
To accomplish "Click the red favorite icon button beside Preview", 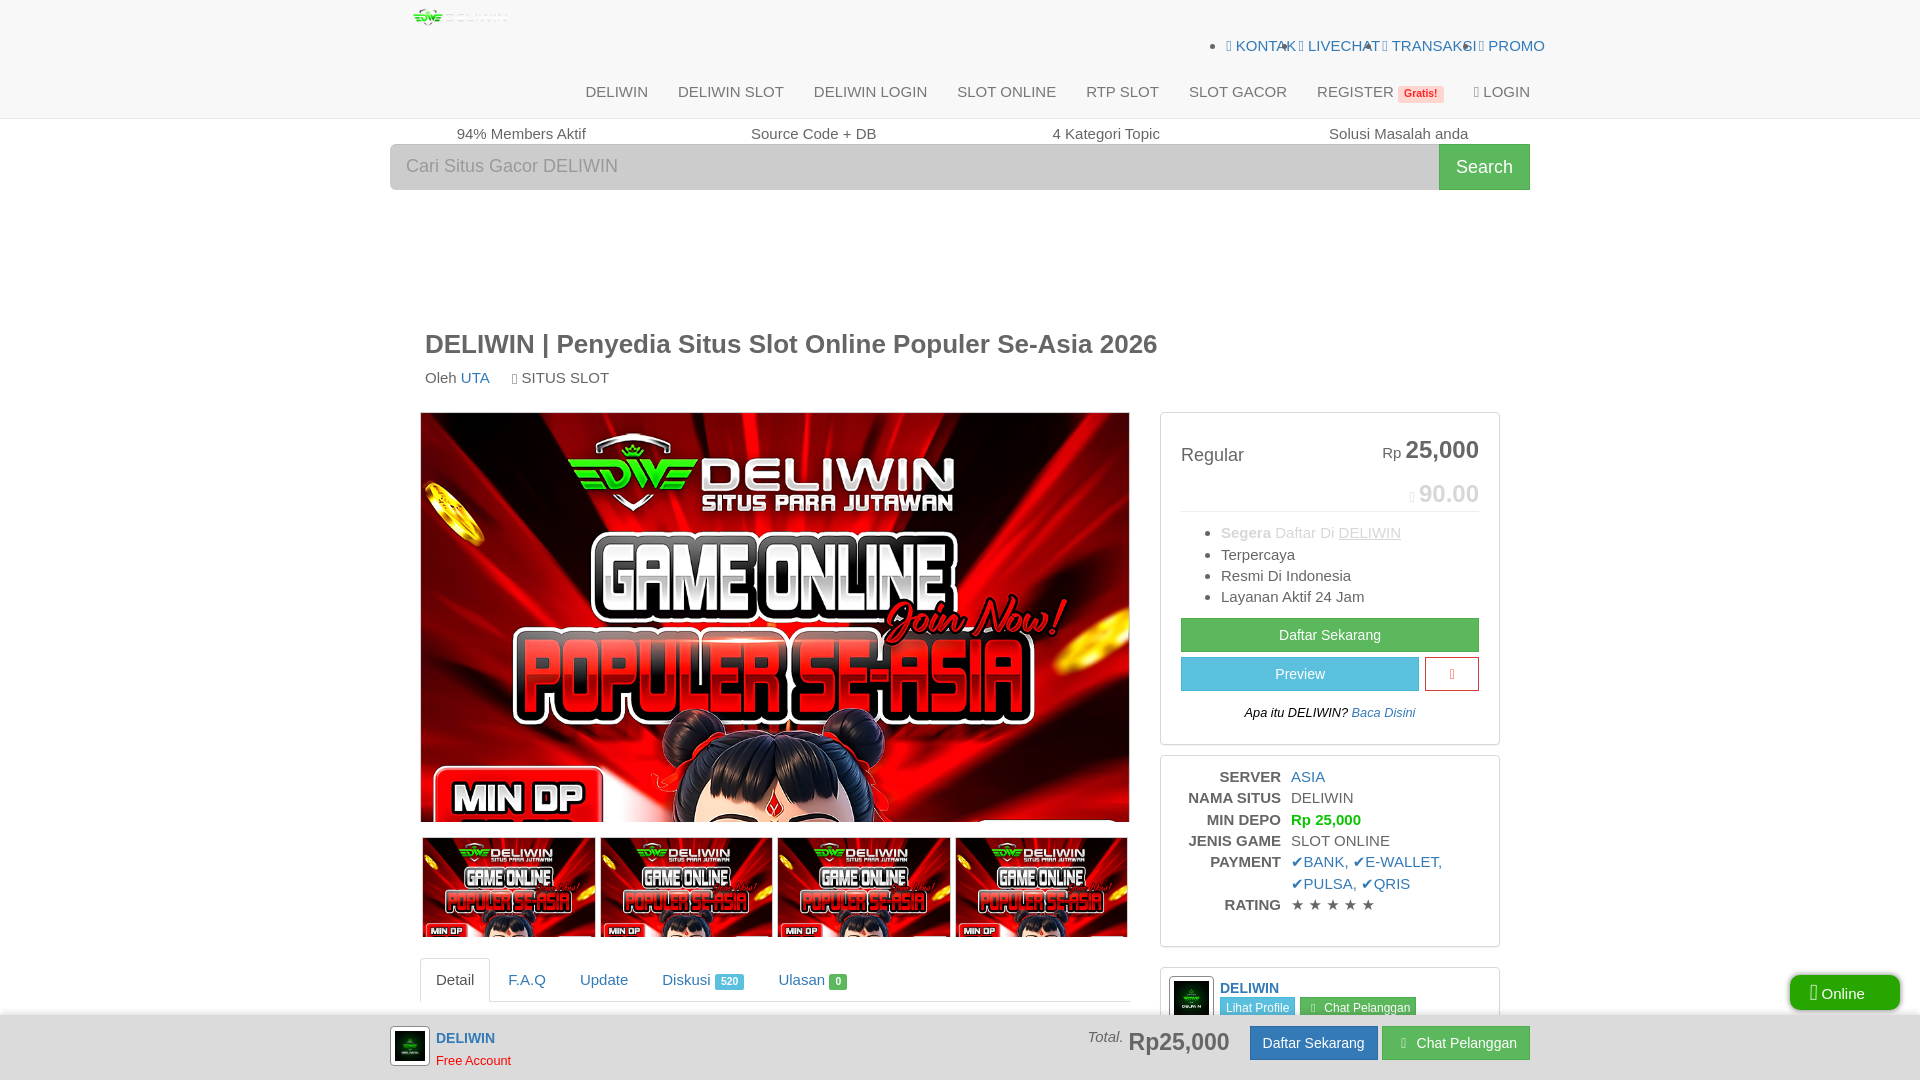I will pos(1451,674).
